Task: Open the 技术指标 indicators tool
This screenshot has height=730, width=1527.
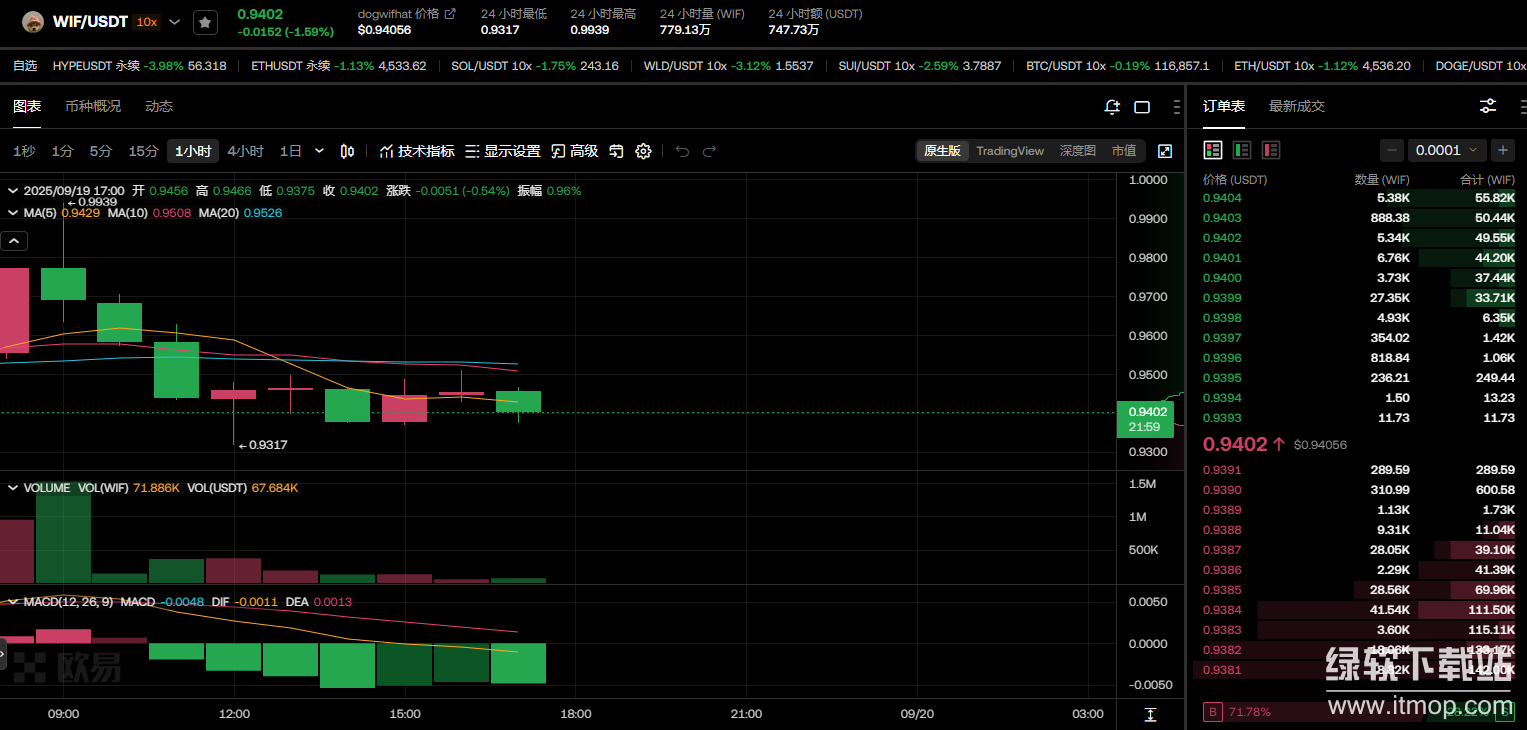Action: click(x=417, y=151)
